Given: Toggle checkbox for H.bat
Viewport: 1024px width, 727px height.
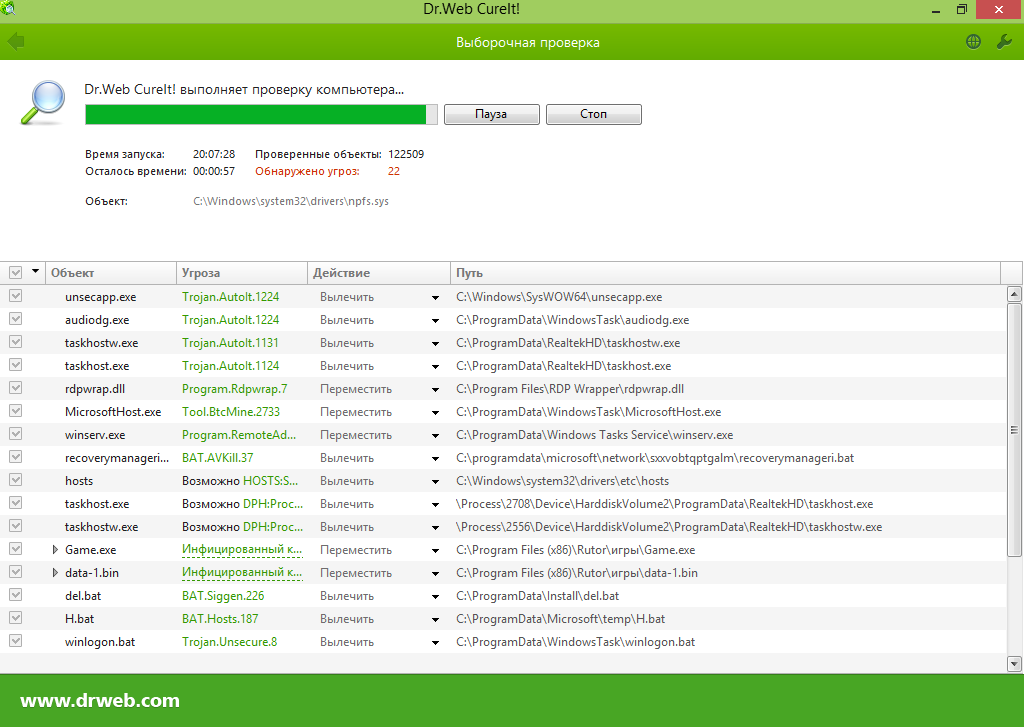Looking at the screenshot, I should (x=16, y=618).
